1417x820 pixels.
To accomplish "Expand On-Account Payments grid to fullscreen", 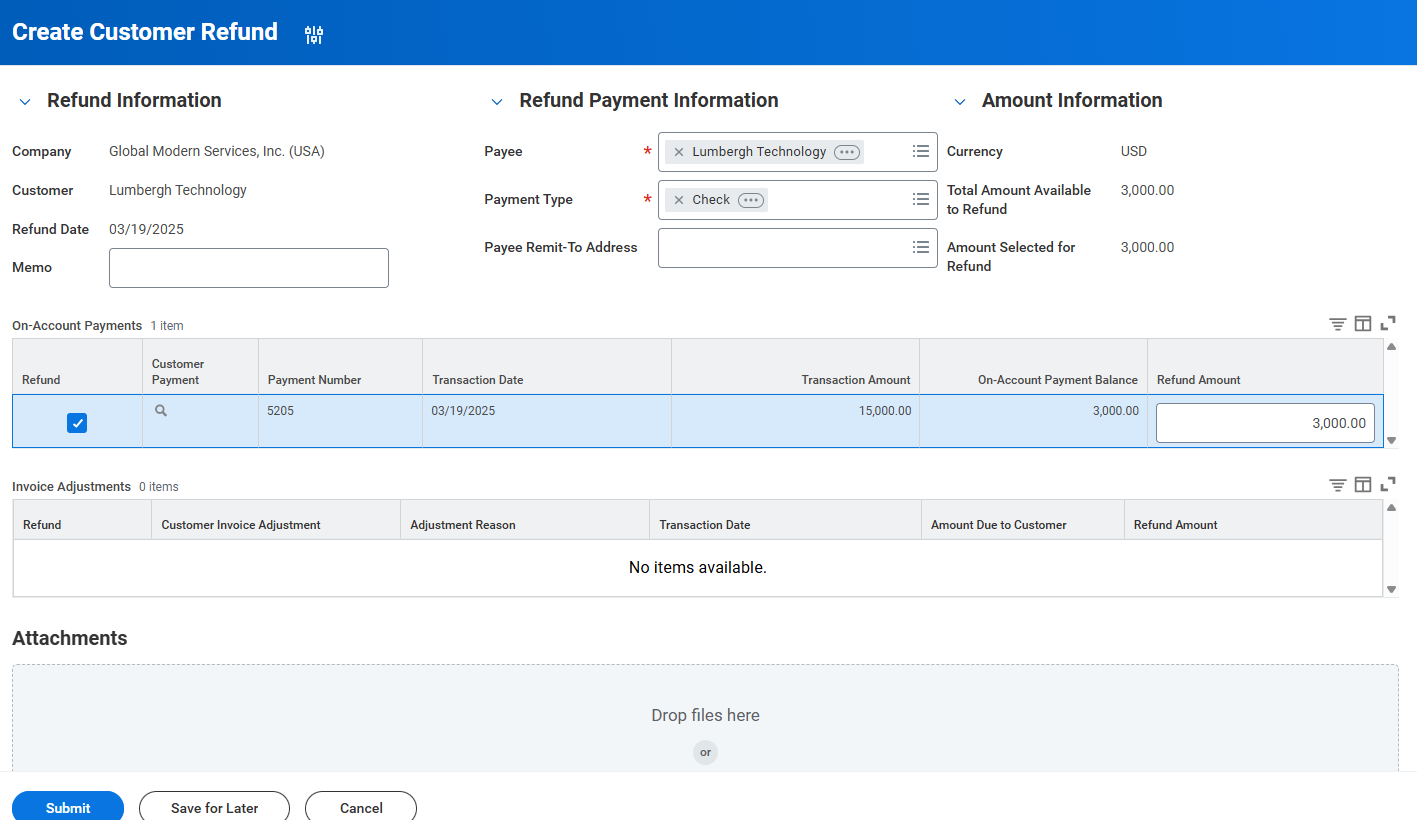I will [1388, 324].
